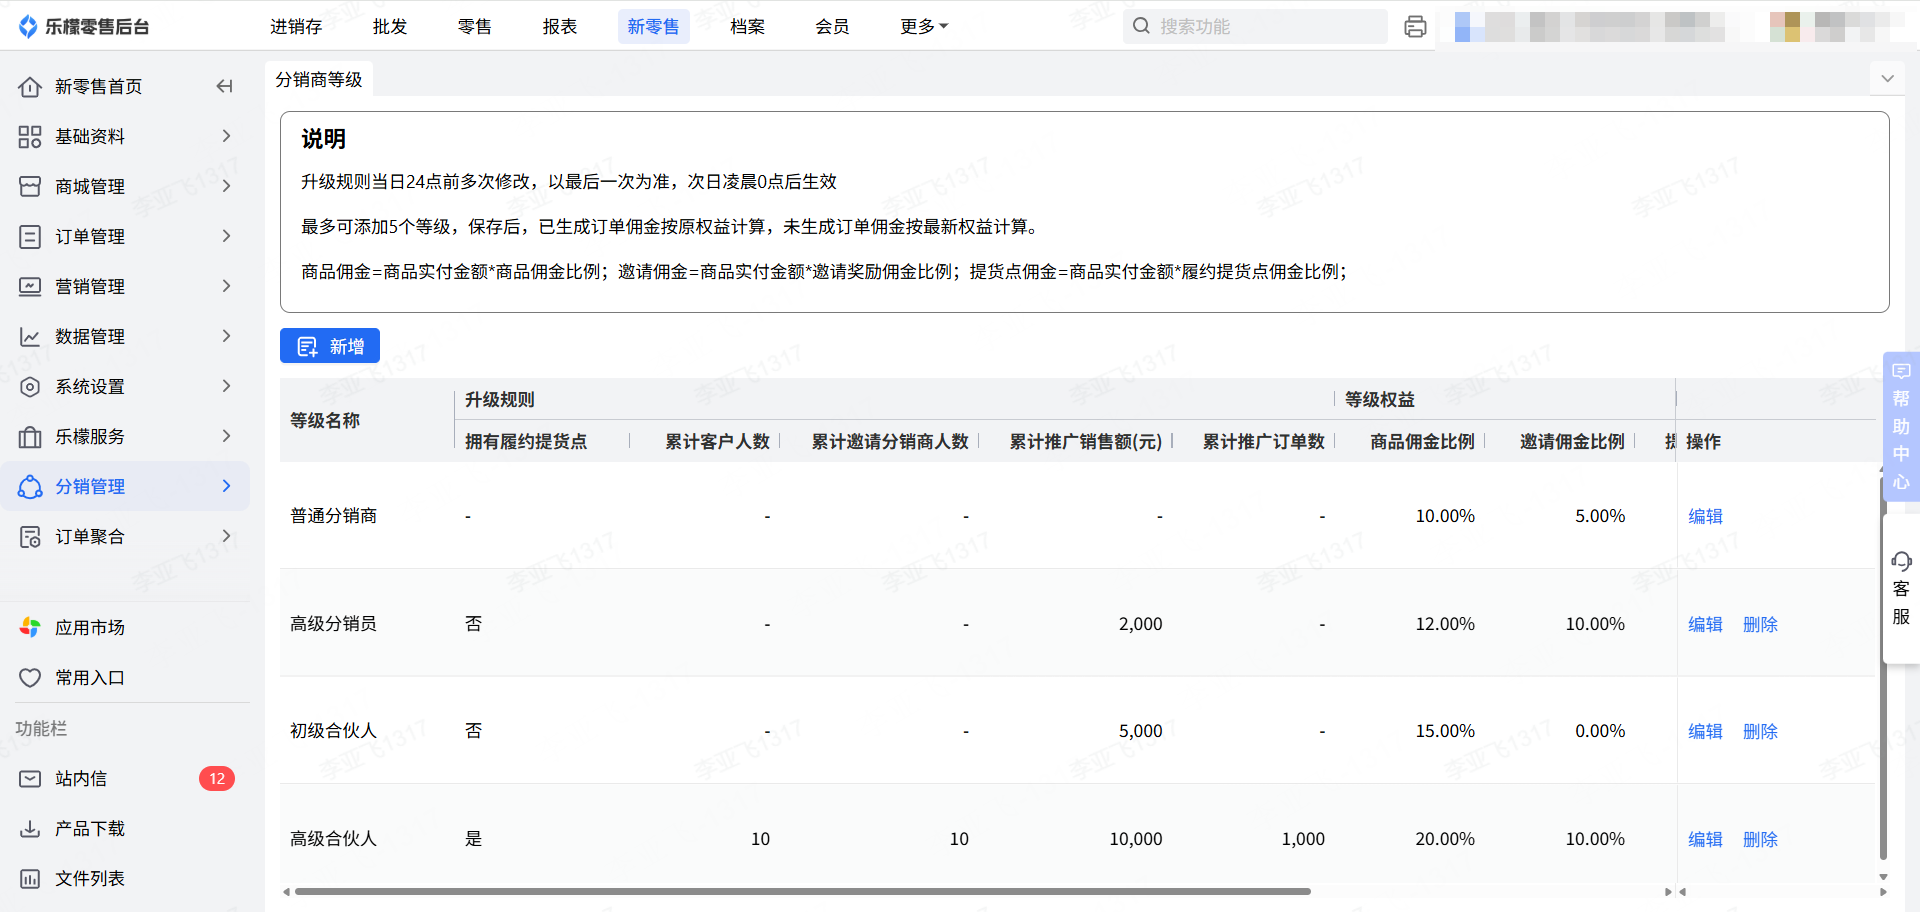Click the horizontal table scrollbar
The width and height of the screenshot is (1920, 912).
(x=800, y=891)
